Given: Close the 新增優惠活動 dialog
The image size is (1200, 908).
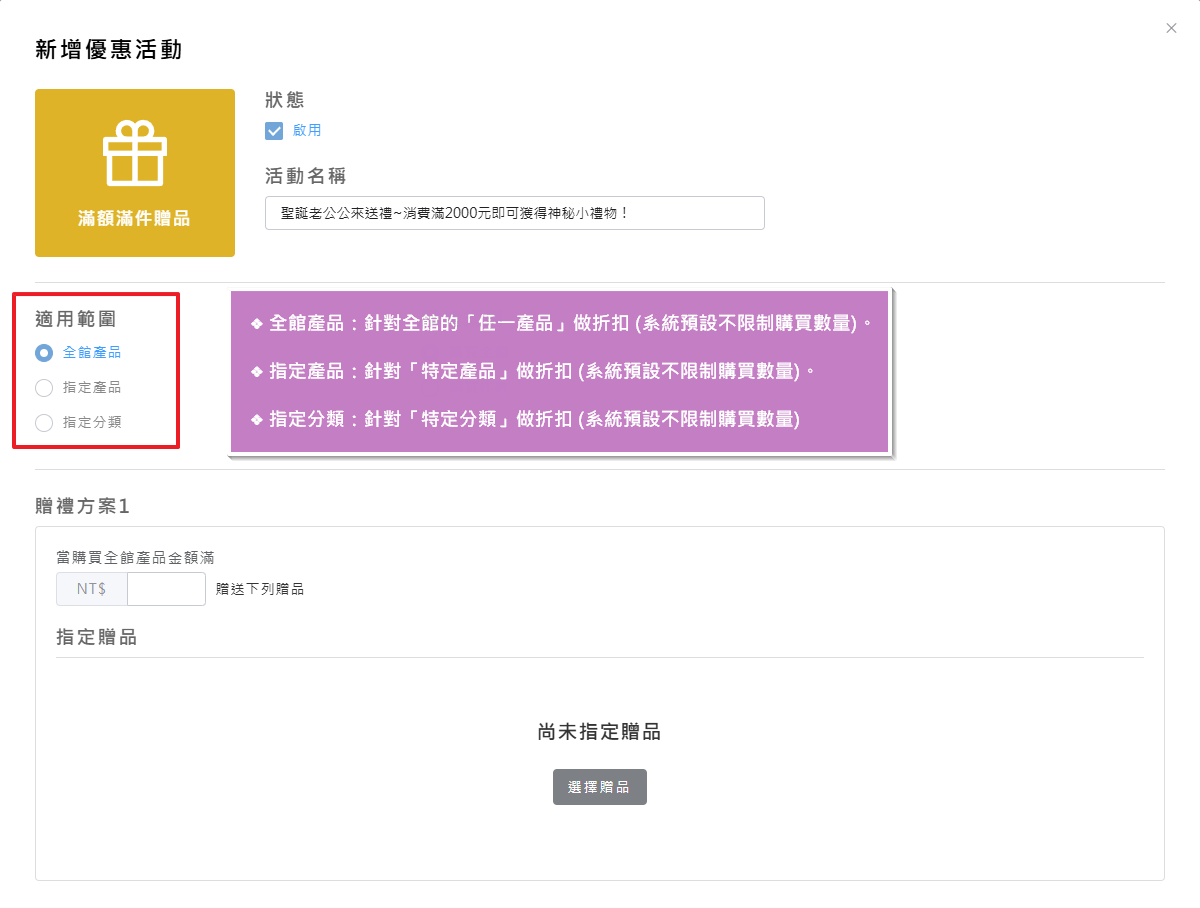Looking at the screenshot, I should (x=1171, y=28).
